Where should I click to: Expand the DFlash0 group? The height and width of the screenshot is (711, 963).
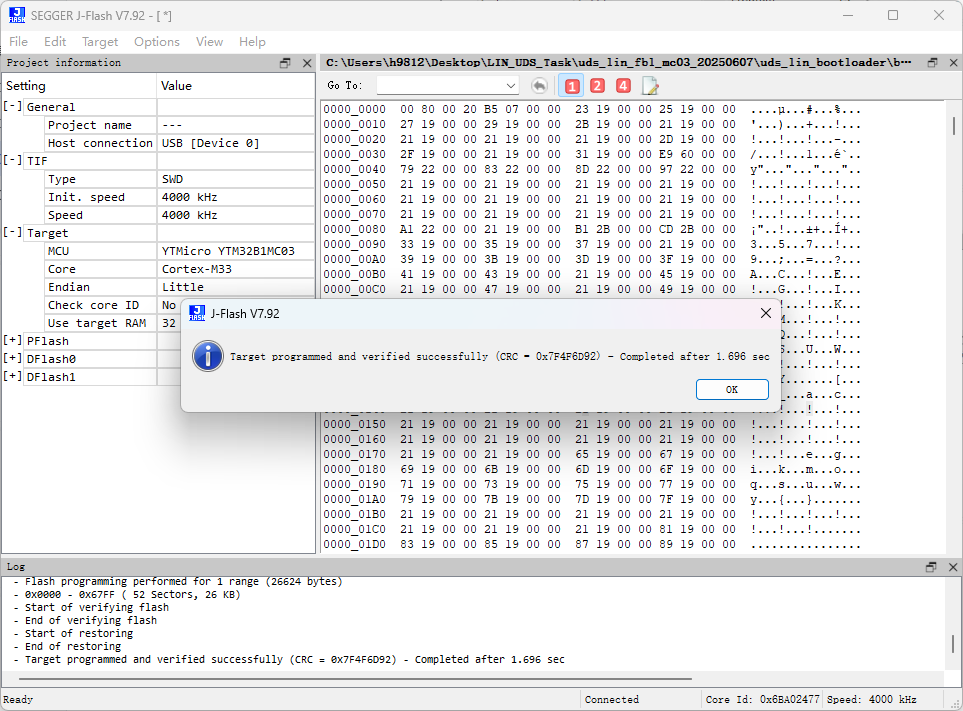coord(13,358)
